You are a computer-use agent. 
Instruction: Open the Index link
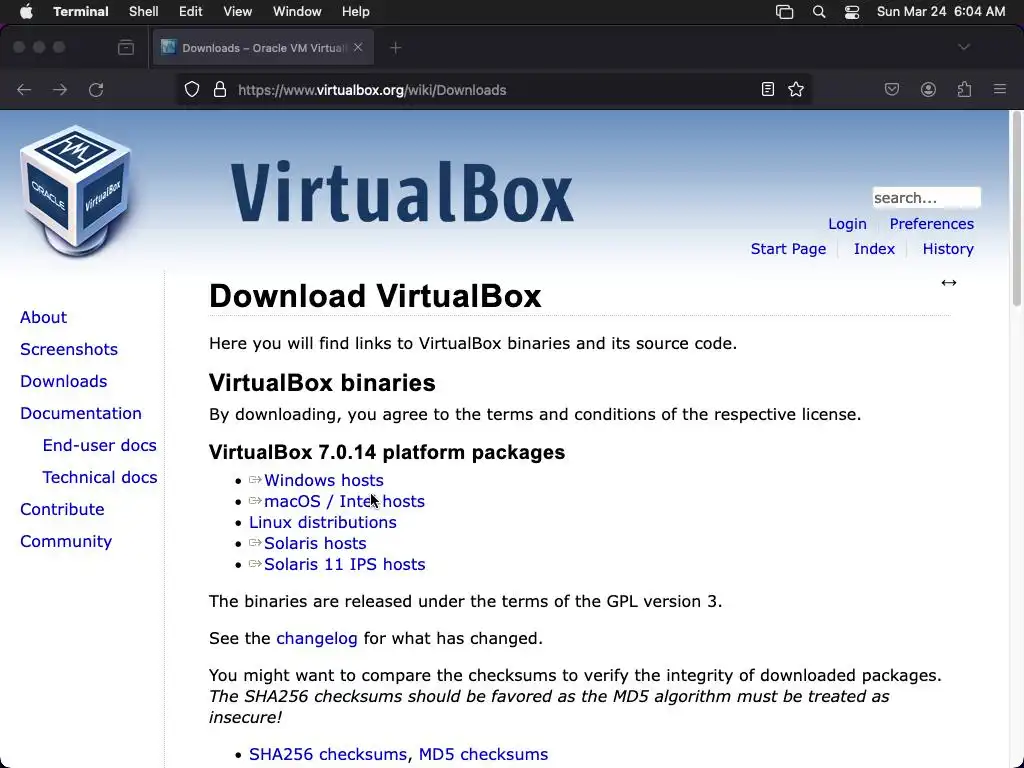click(874, 249)
